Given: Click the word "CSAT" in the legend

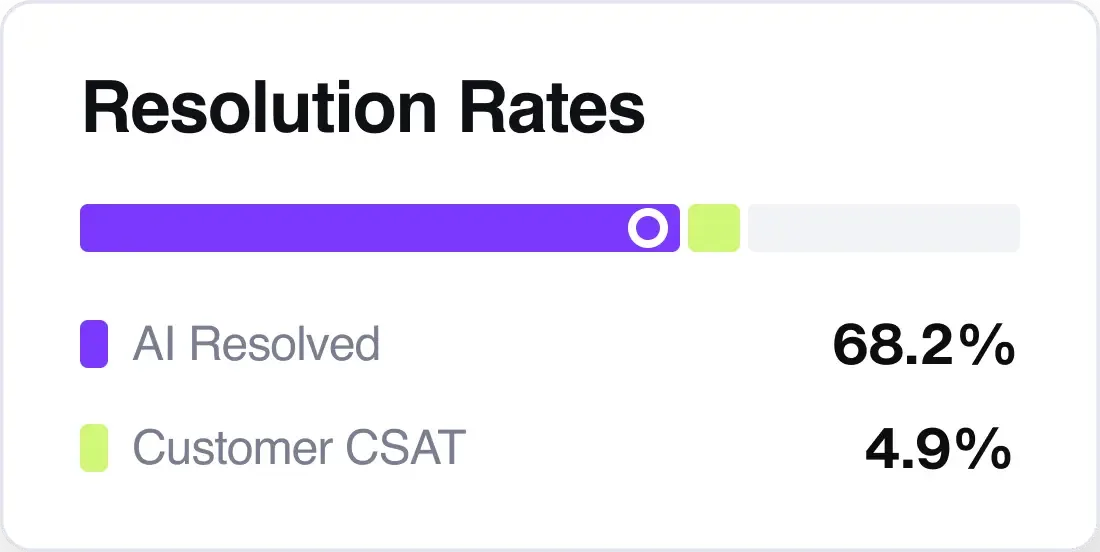Looking at the screenshot, I should pos(404,448).
